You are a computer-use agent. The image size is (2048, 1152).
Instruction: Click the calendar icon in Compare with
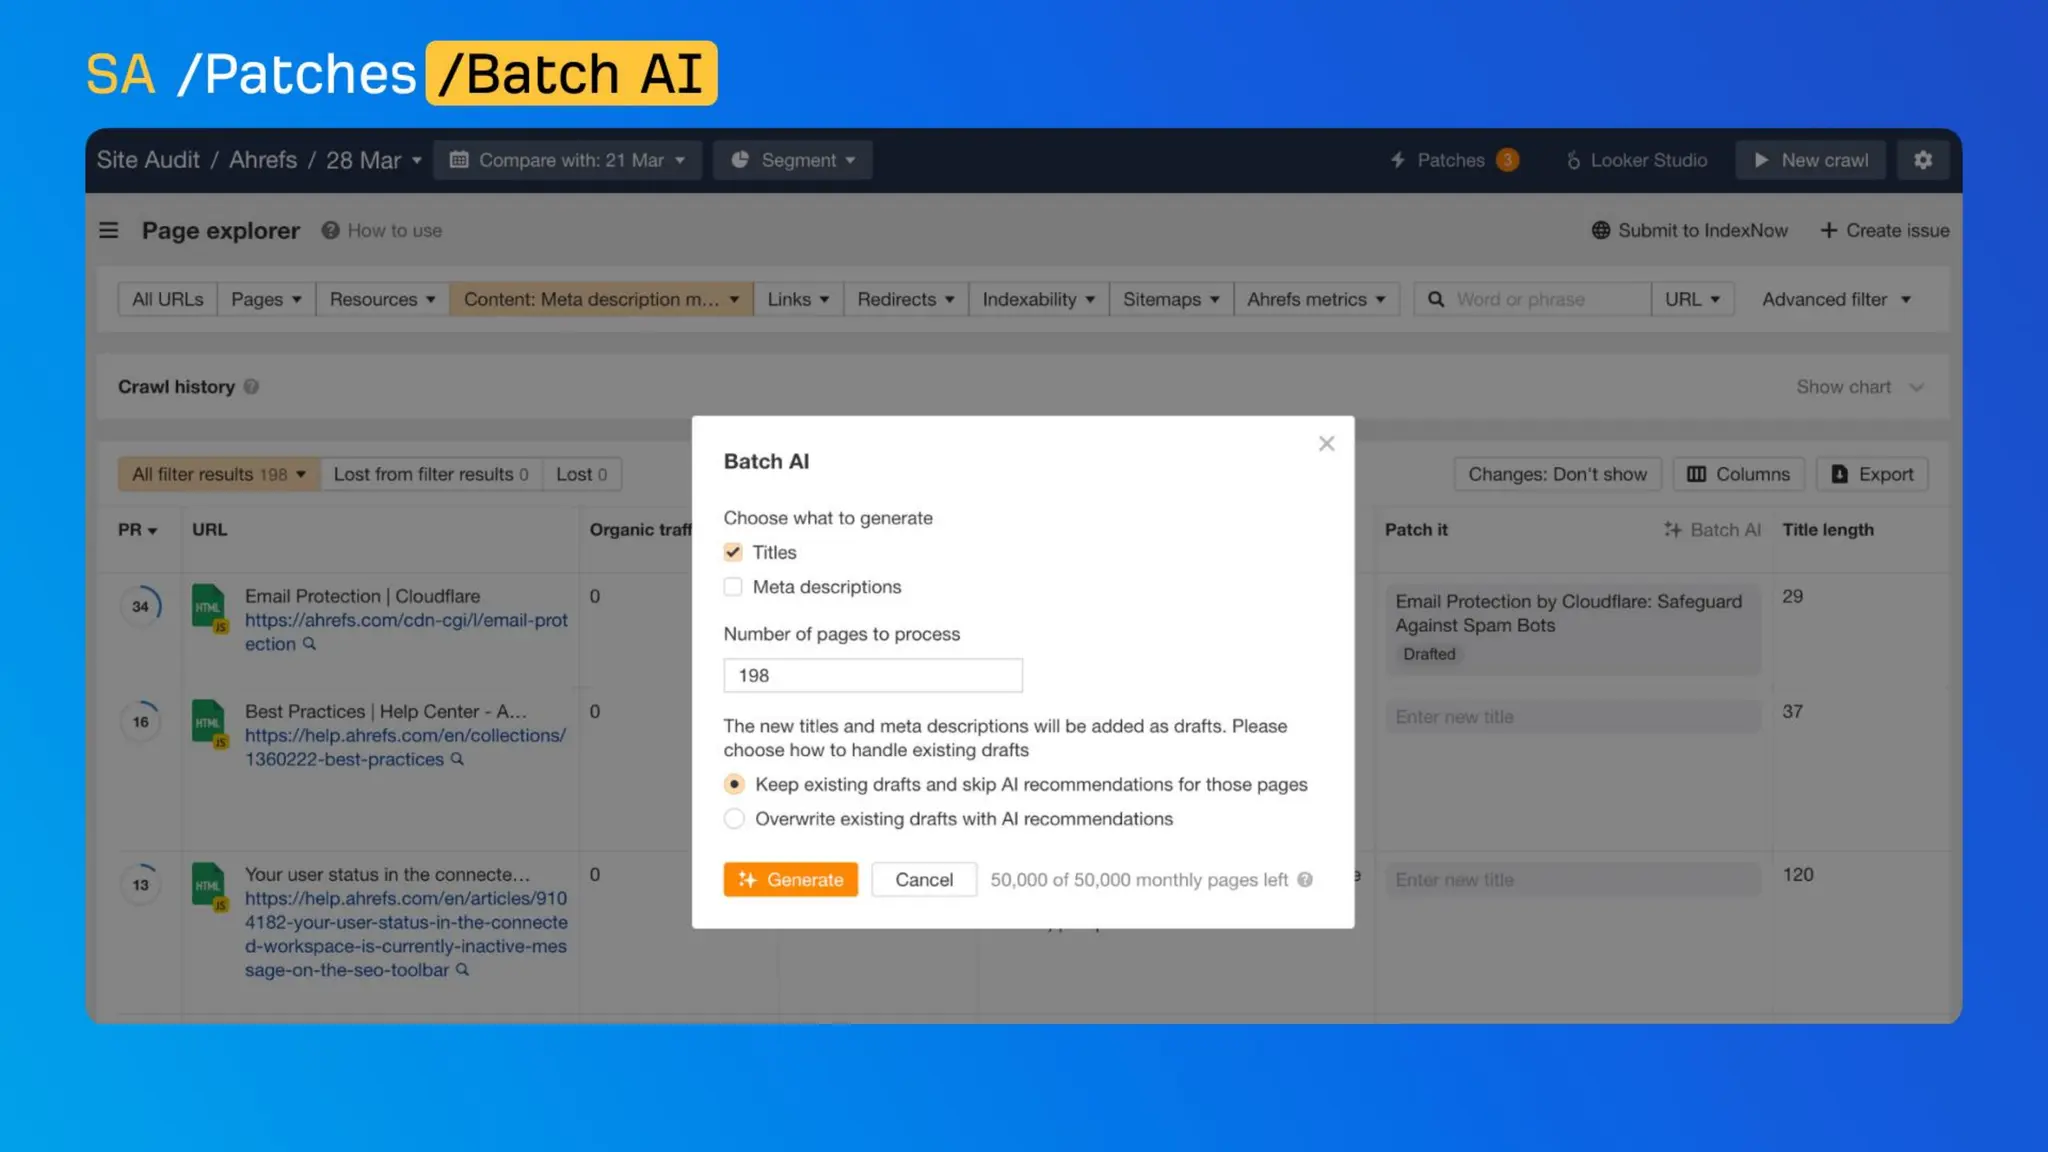pos(459,160)
